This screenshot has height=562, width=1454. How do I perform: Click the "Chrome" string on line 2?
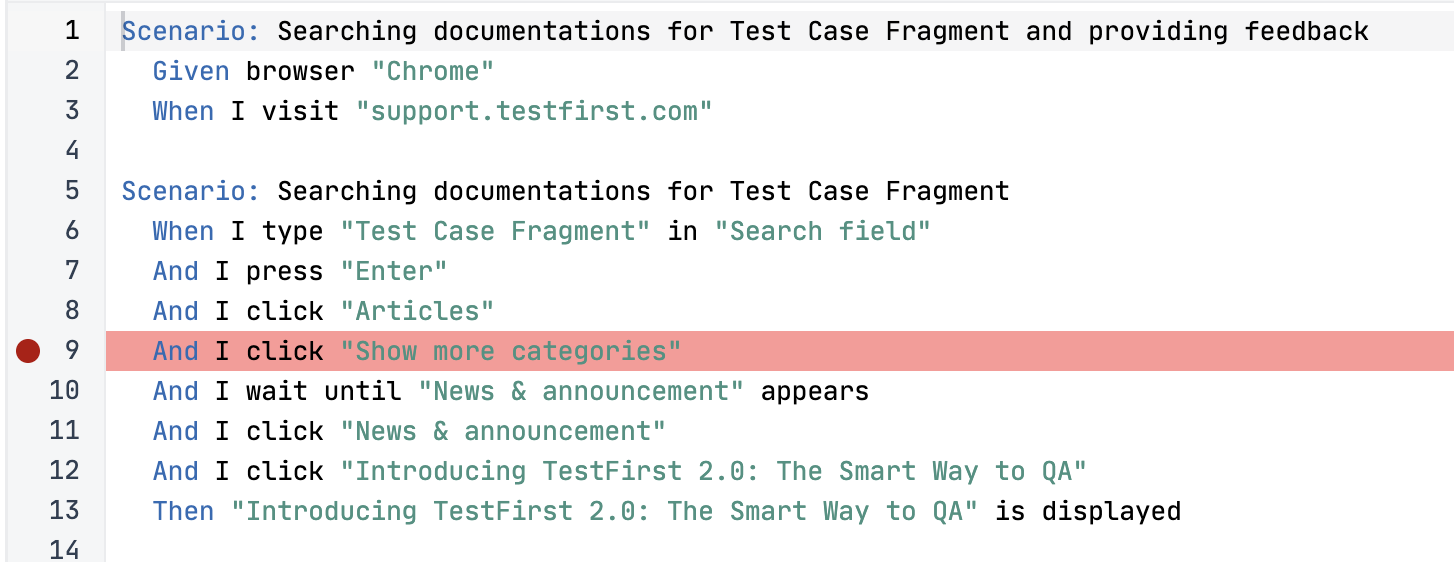click(433, 71)
